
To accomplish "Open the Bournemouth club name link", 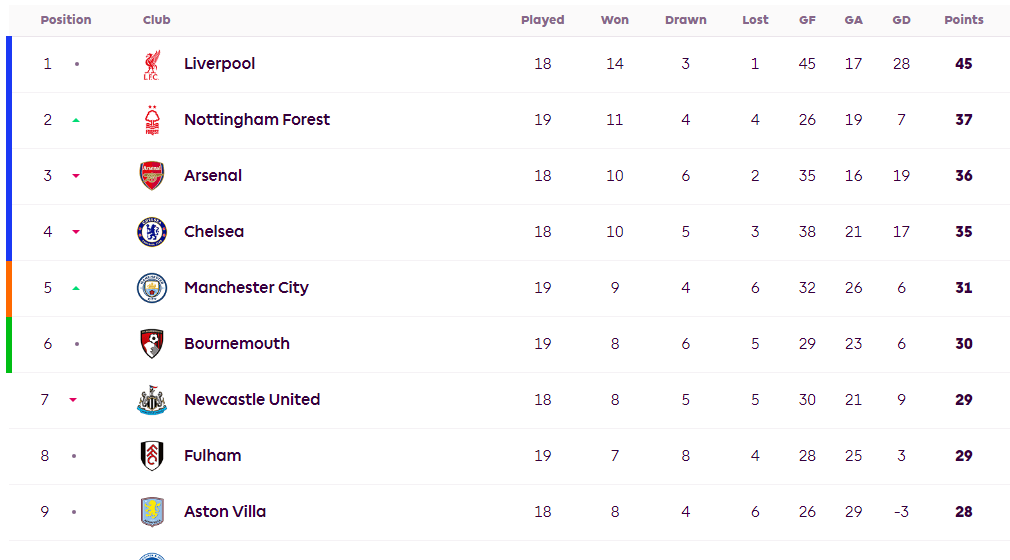I will [237, 344].
